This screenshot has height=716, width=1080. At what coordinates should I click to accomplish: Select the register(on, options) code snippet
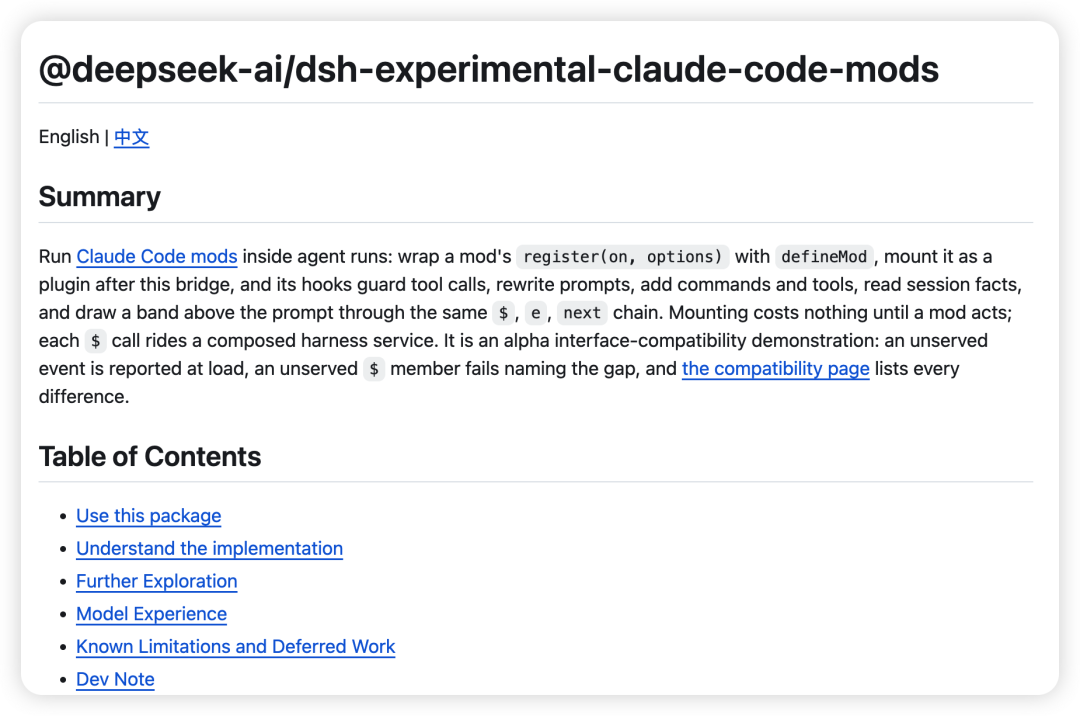[x=623, y=257]
